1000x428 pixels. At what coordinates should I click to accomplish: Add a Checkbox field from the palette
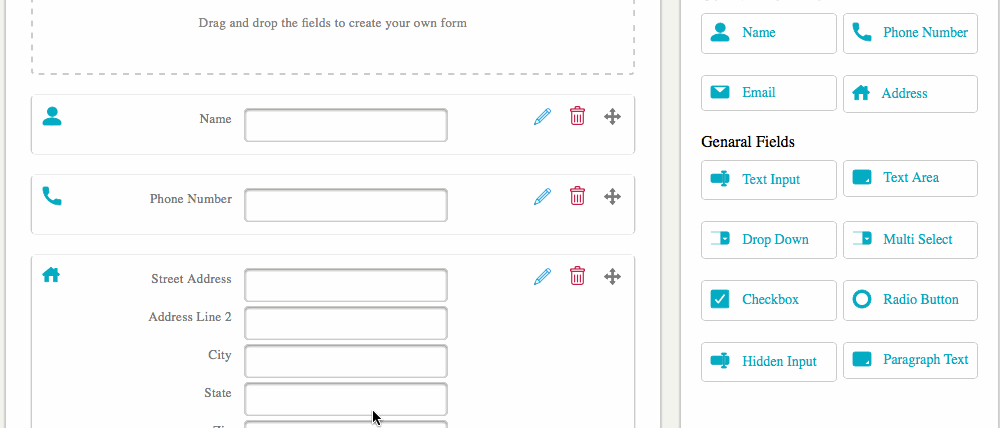click(768, 300)
